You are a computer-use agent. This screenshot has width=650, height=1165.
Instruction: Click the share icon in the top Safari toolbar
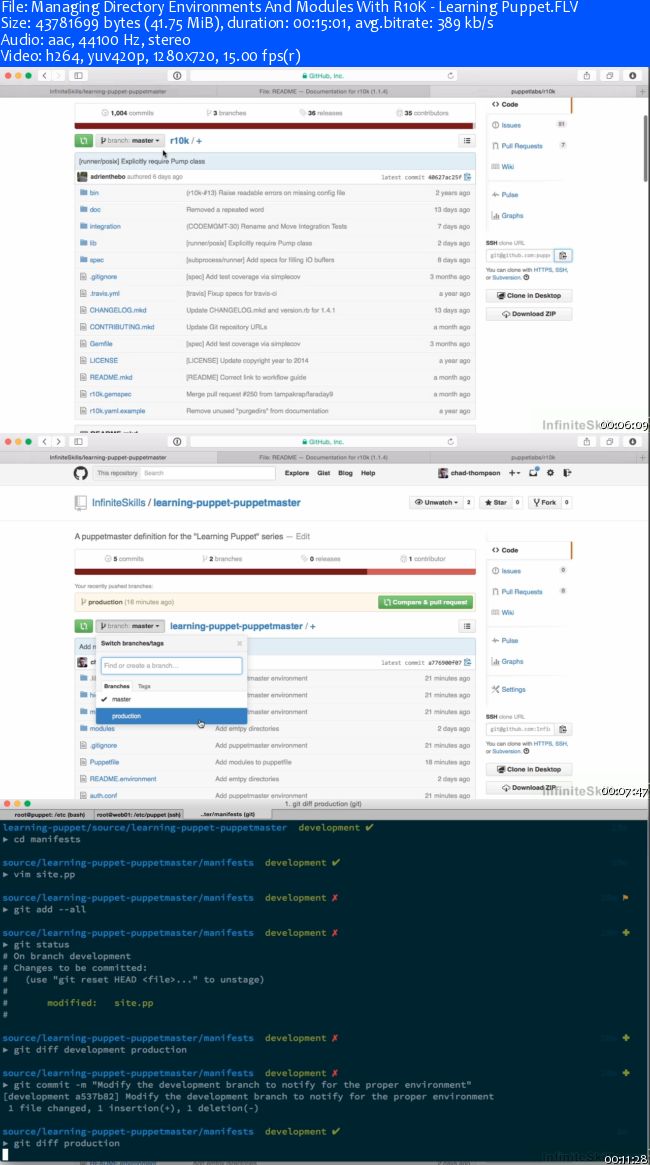coord(587,76)
